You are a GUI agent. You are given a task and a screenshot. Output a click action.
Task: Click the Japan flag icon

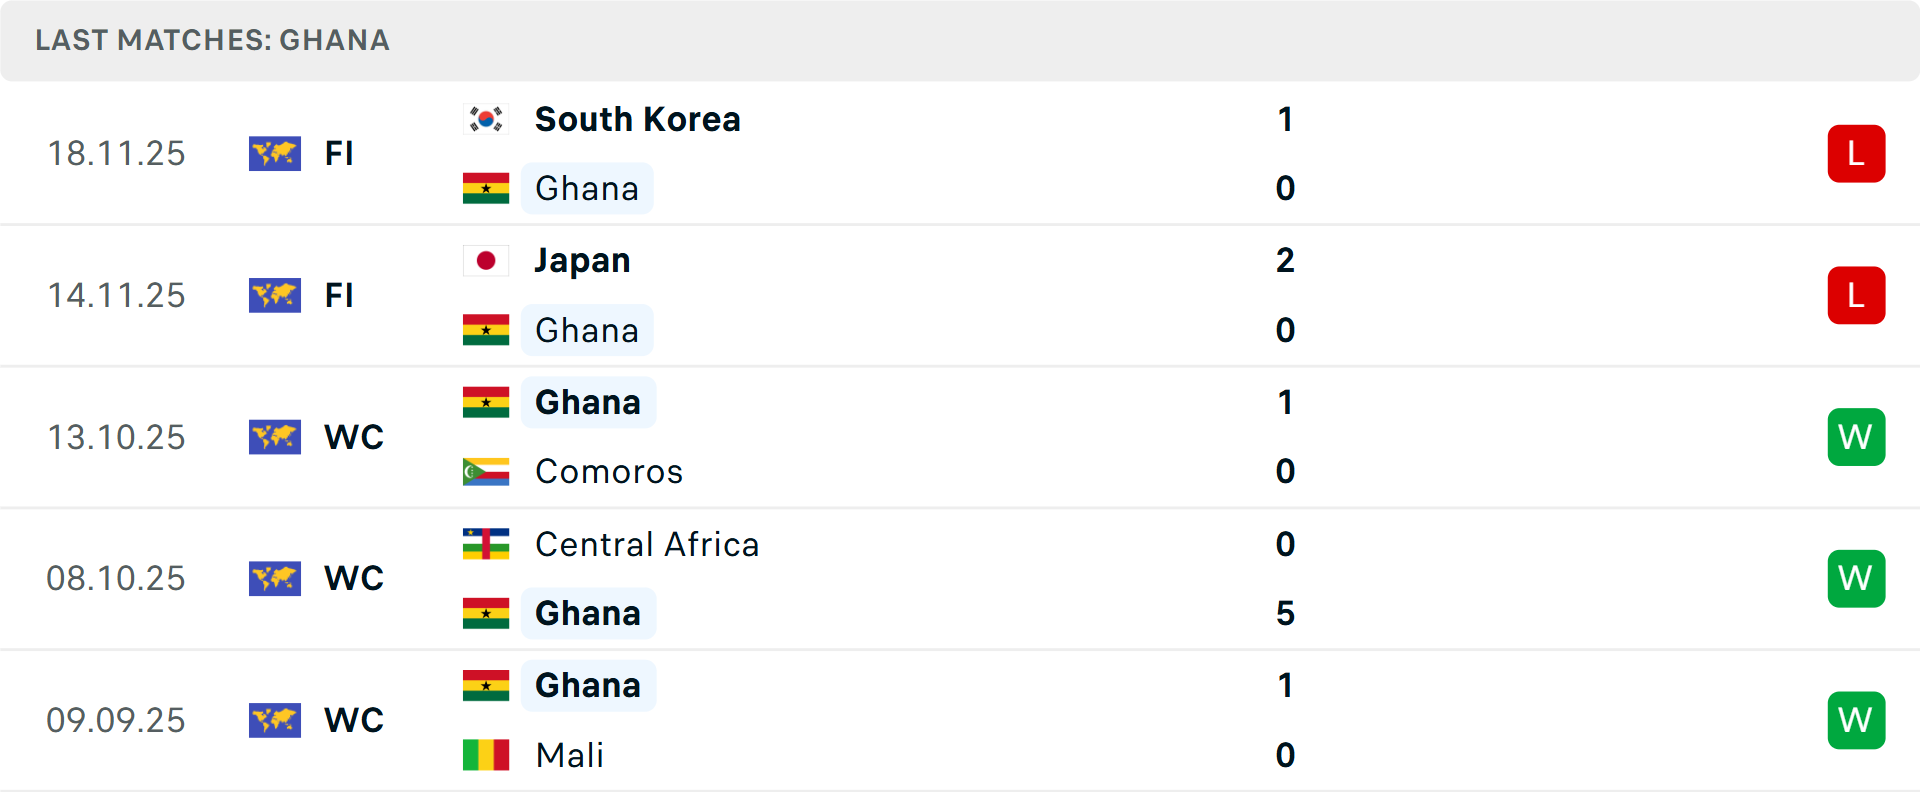tap(485, 260)
